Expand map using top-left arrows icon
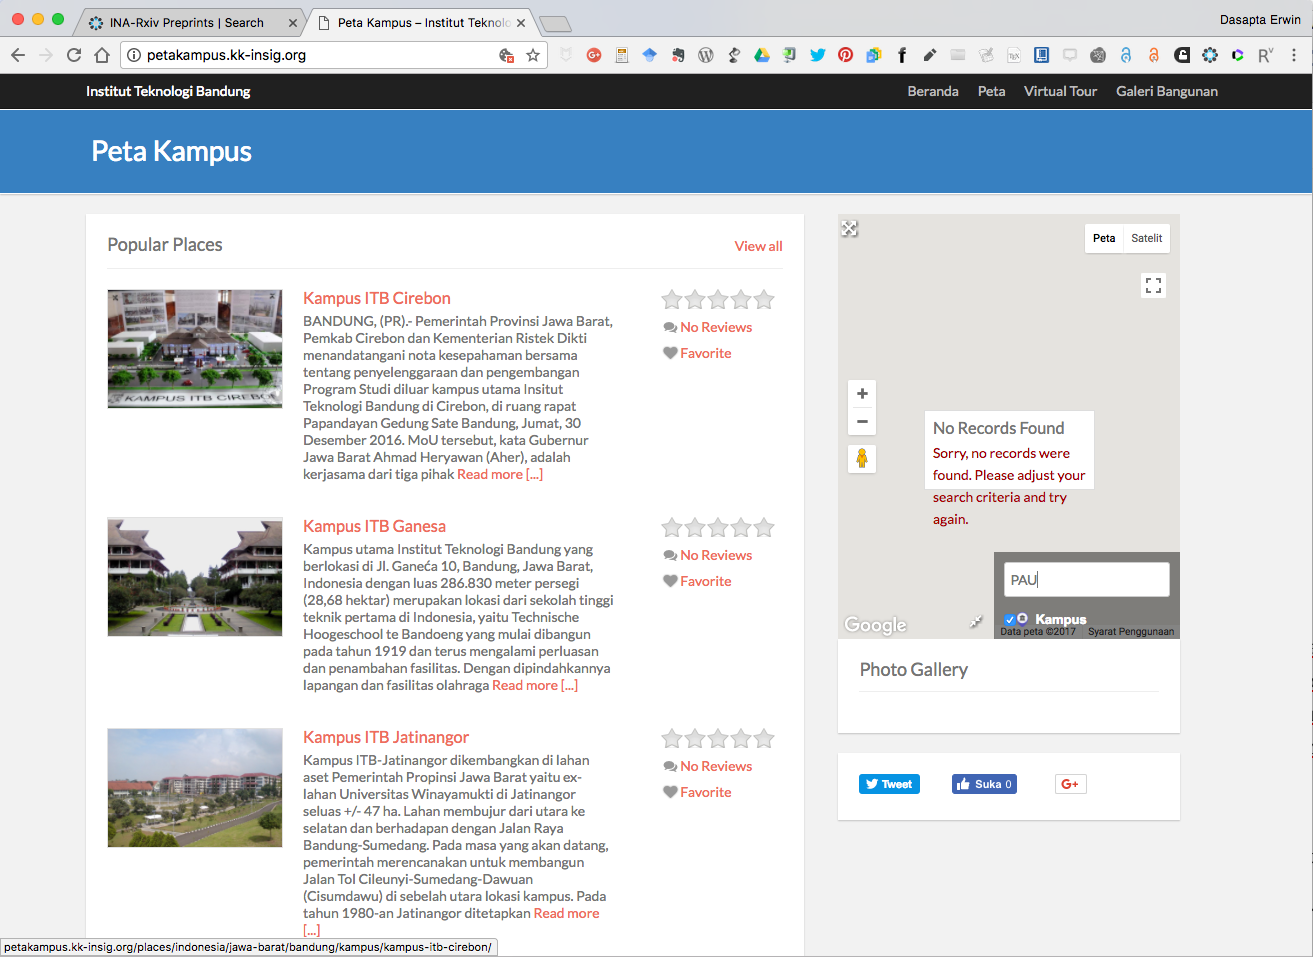Viewport: 1313px width, 957px height. point(849,229)
